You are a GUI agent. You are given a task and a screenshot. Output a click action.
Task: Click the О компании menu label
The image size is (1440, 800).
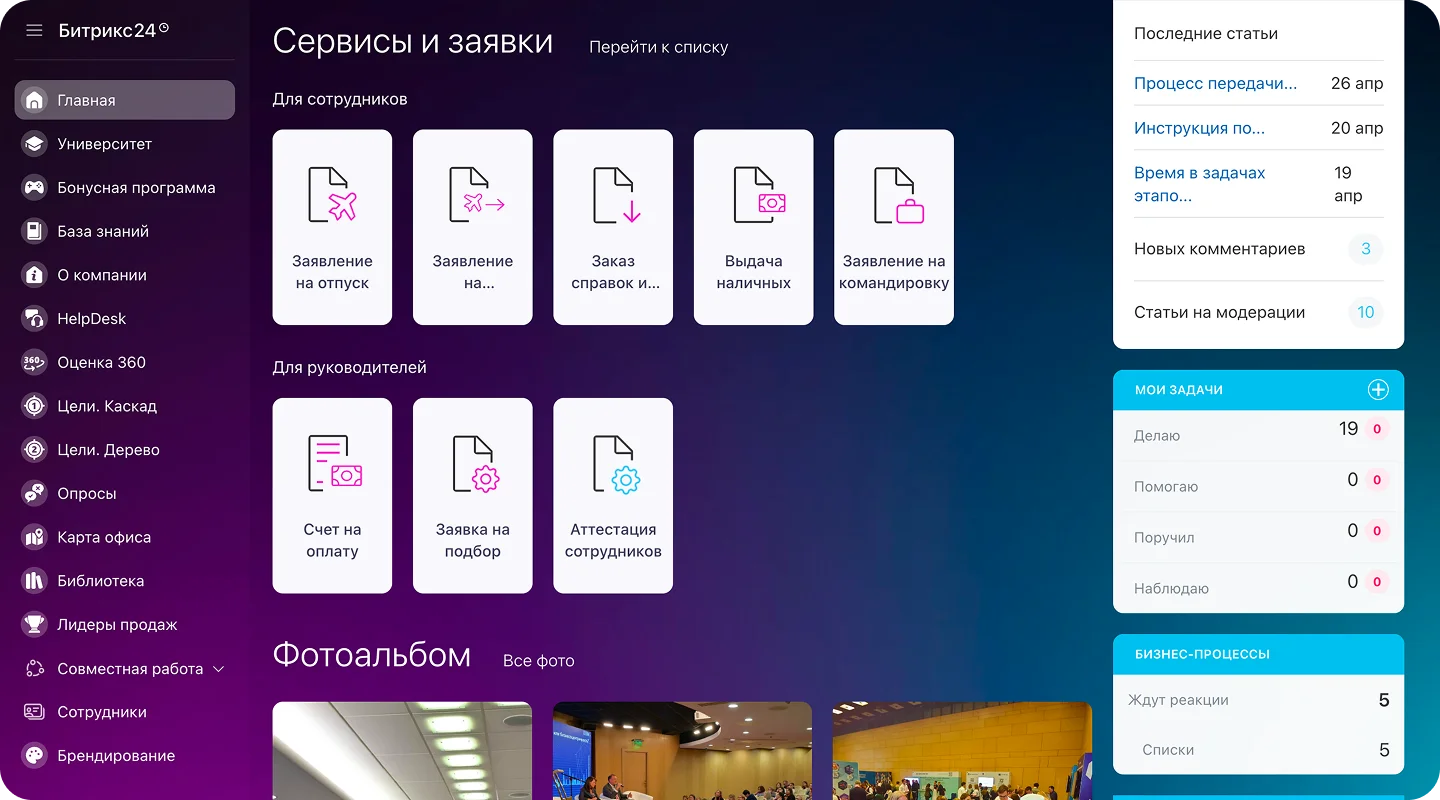tap(102, 275)
